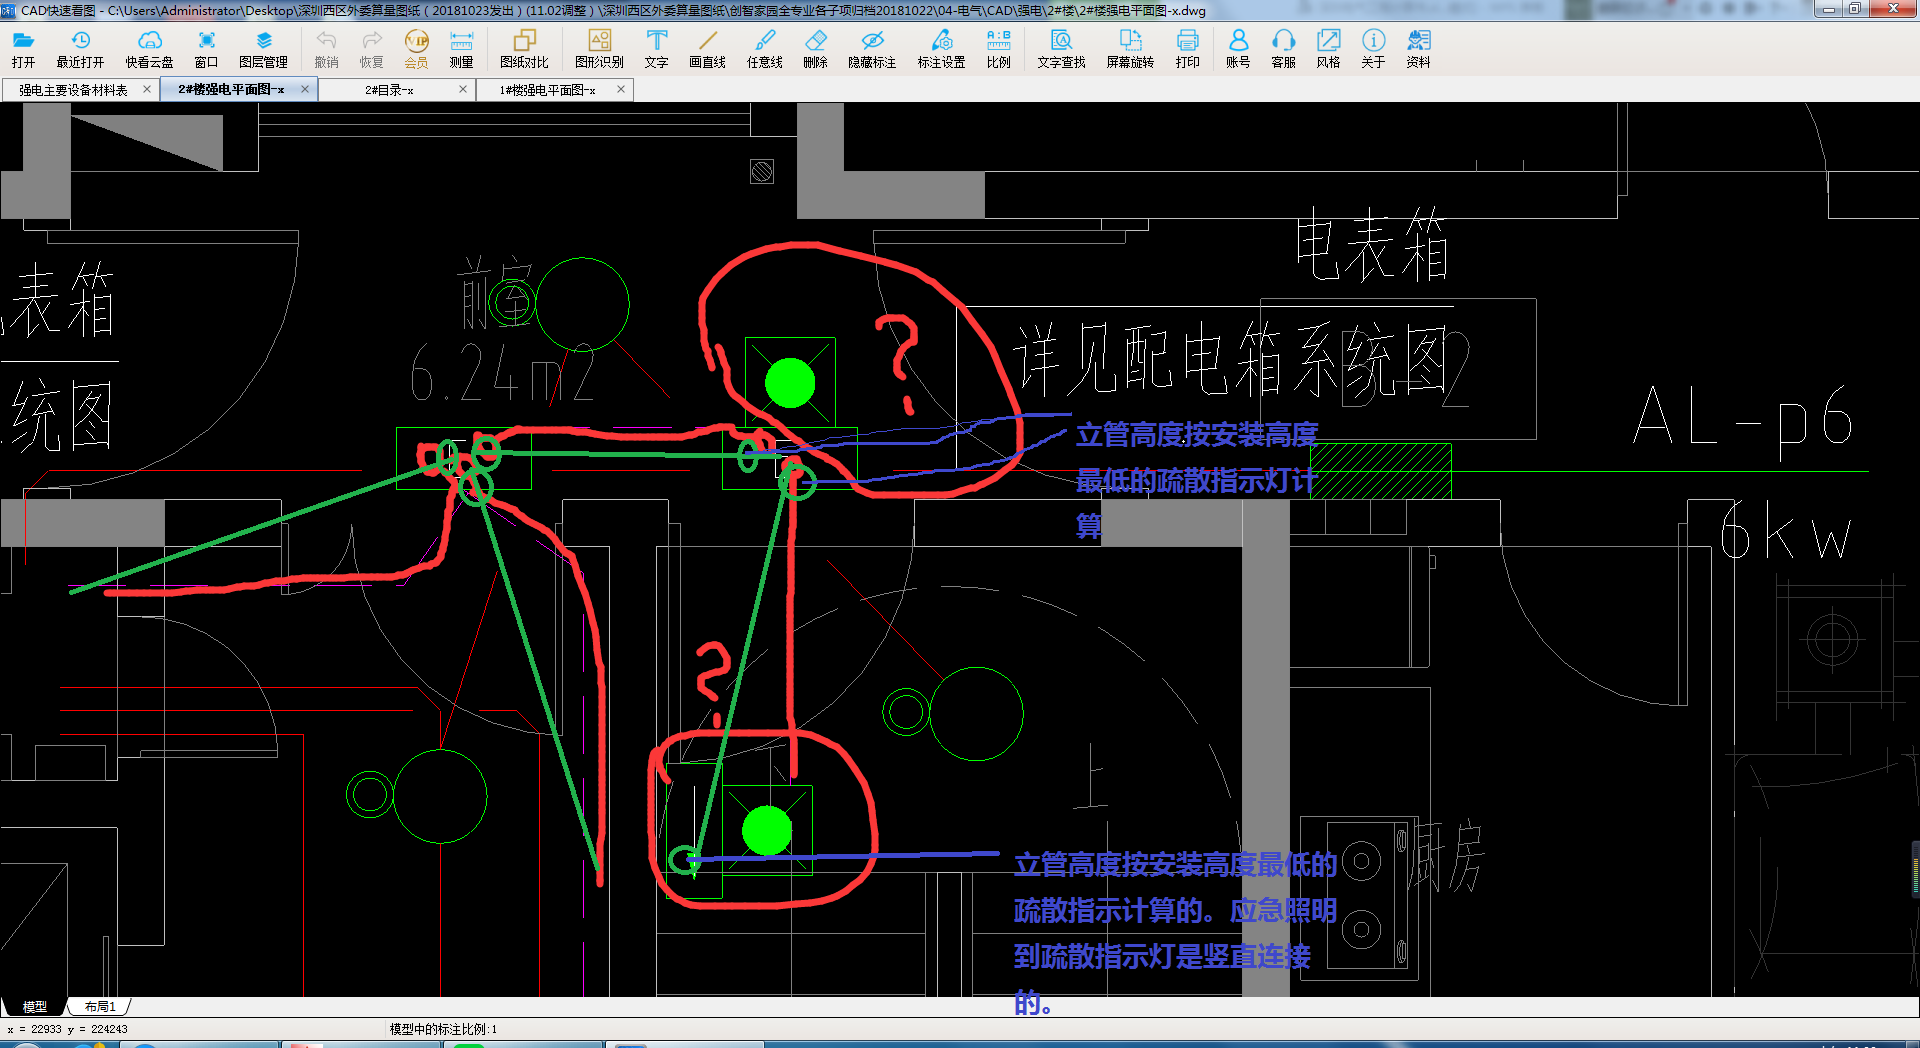Open the 资料 resources section
Image resolution: width=1920 pixels, height=1048 pixels.
tap(1418, 49)
